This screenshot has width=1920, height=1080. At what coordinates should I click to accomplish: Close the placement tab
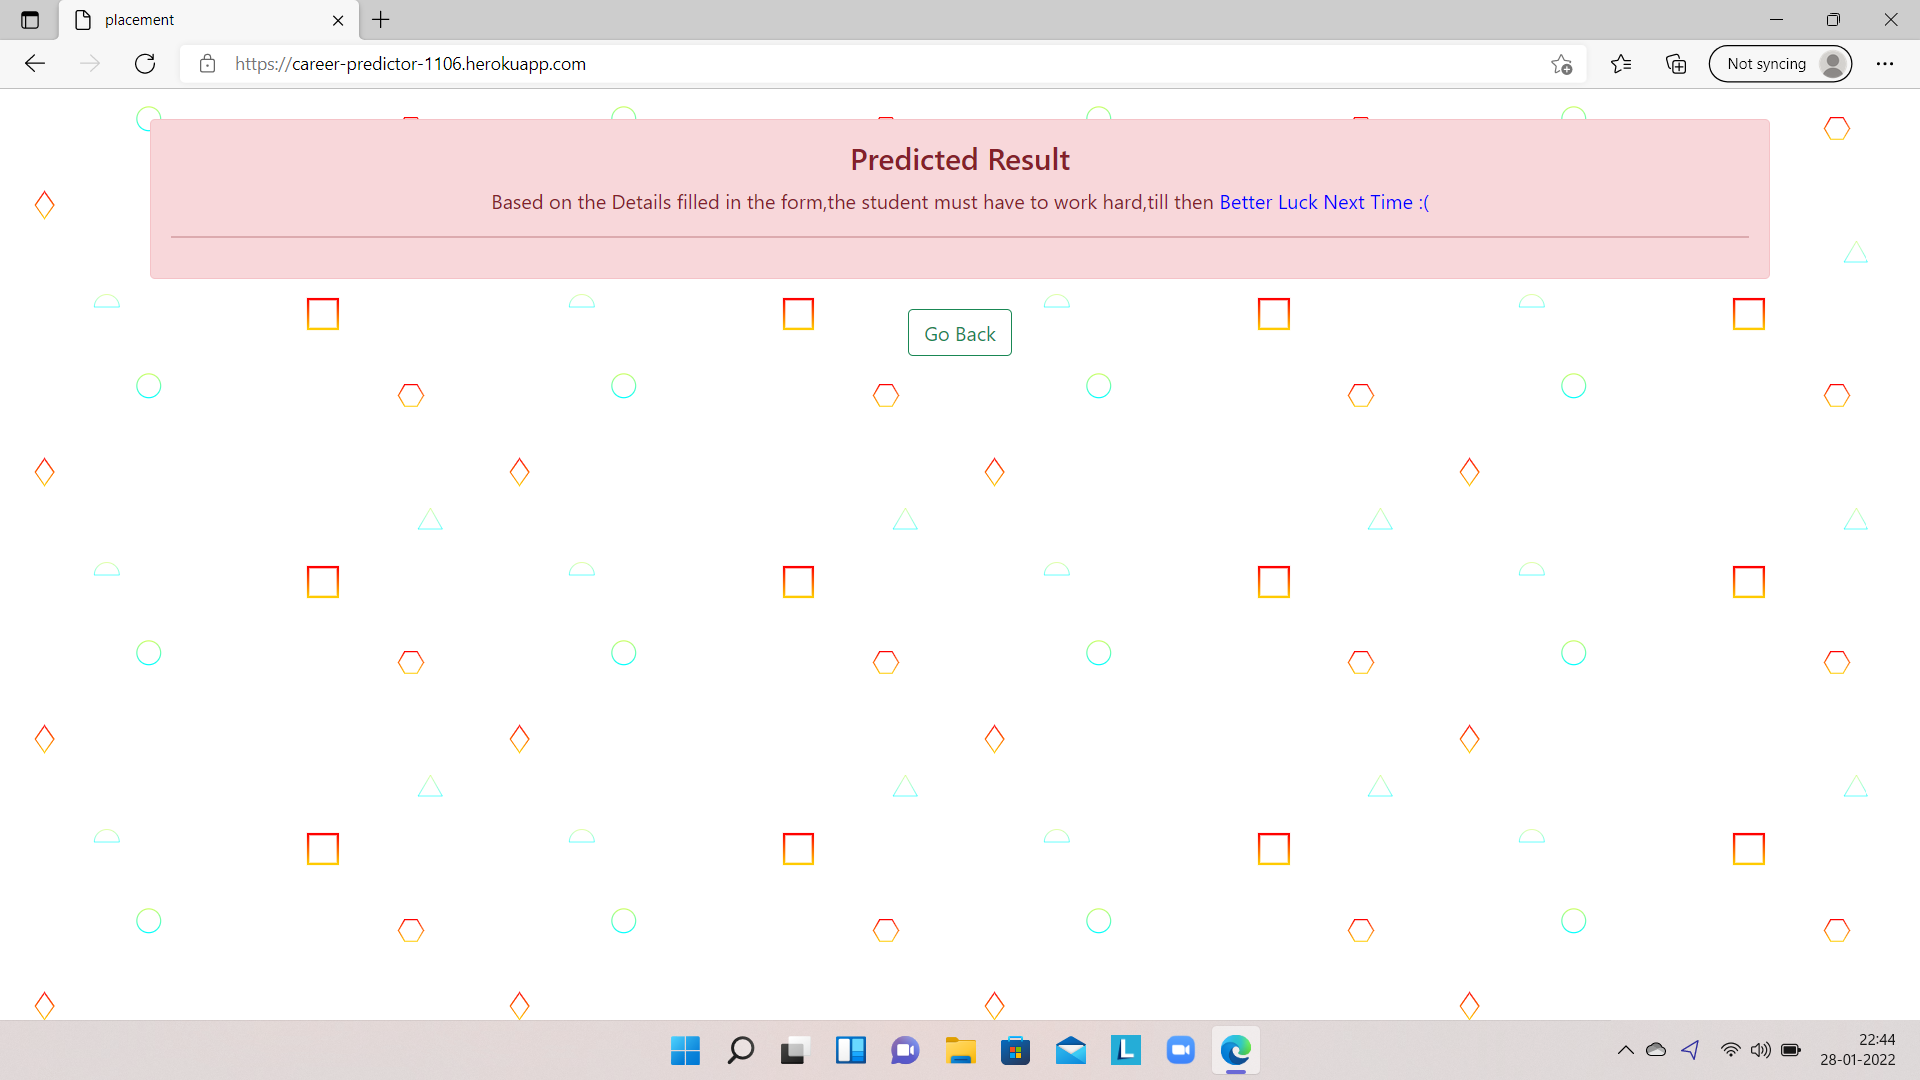pos(338,20)
